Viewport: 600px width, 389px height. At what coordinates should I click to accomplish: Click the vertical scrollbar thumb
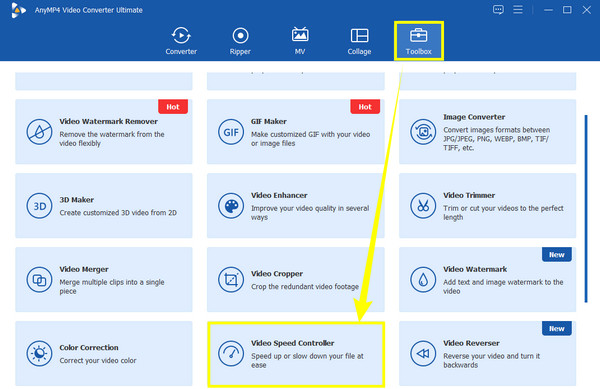point(586,208)
